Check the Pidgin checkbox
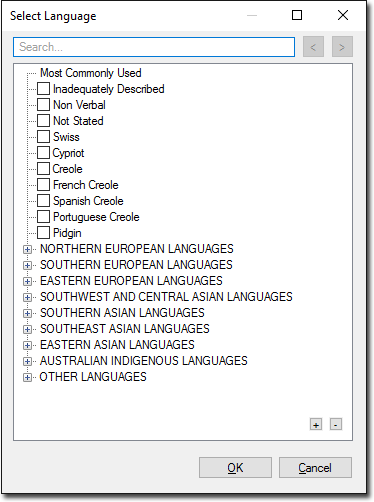Image resolution: width=374 pixels, height=502 pixels. click(x=43, y=233)
